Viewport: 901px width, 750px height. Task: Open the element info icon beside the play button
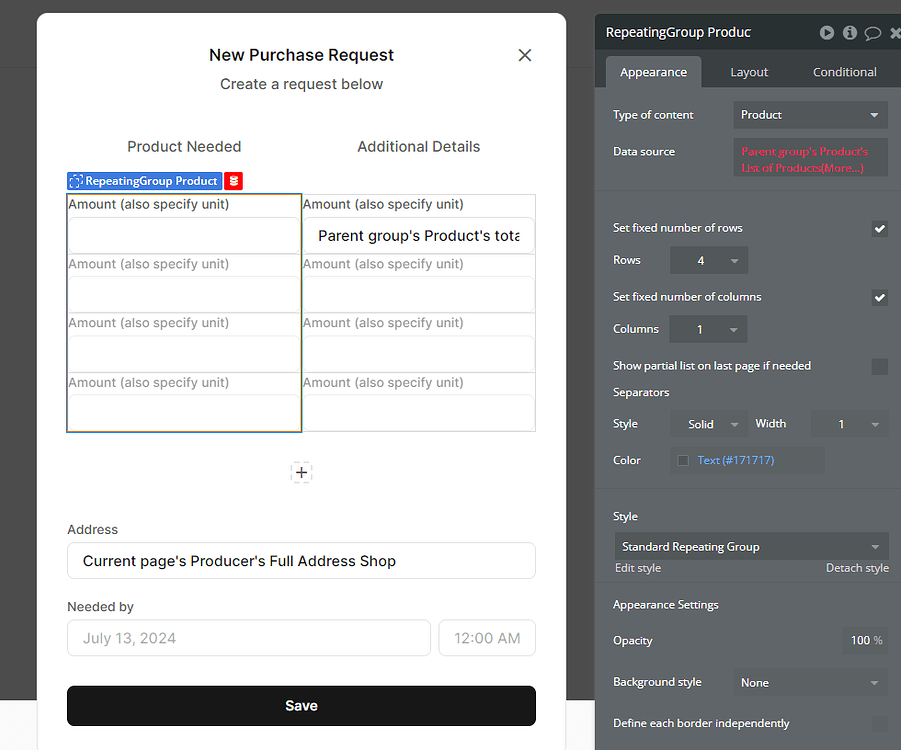tap(849, 32)
